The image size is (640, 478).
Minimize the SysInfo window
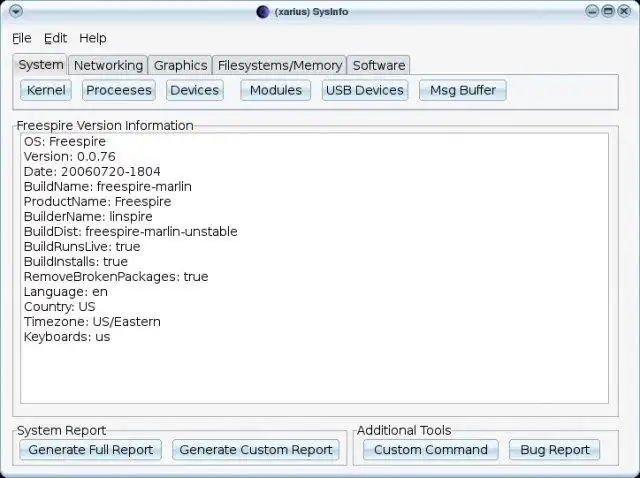point(592,11)
